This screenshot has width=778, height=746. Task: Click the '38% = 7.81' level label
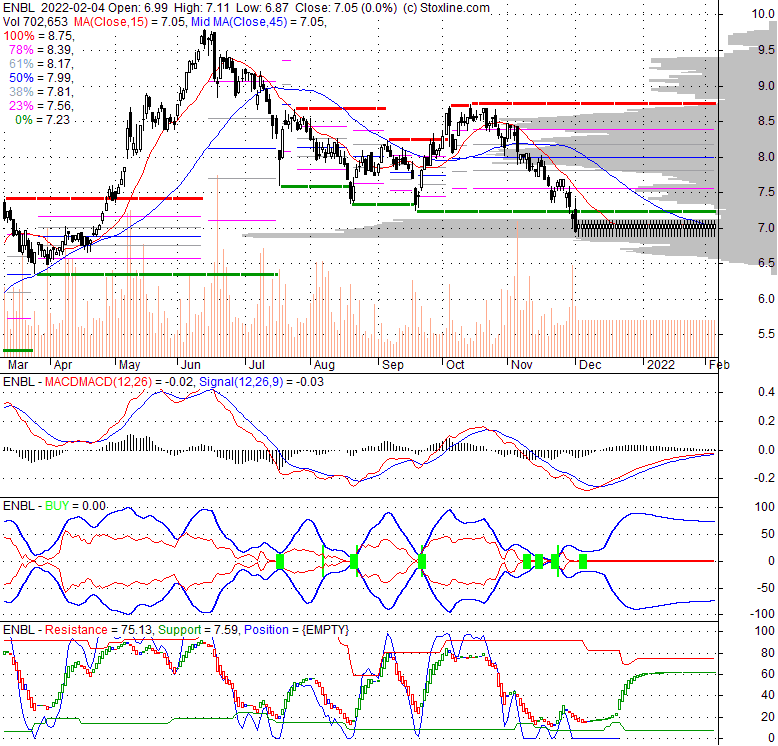click(41, 92)
